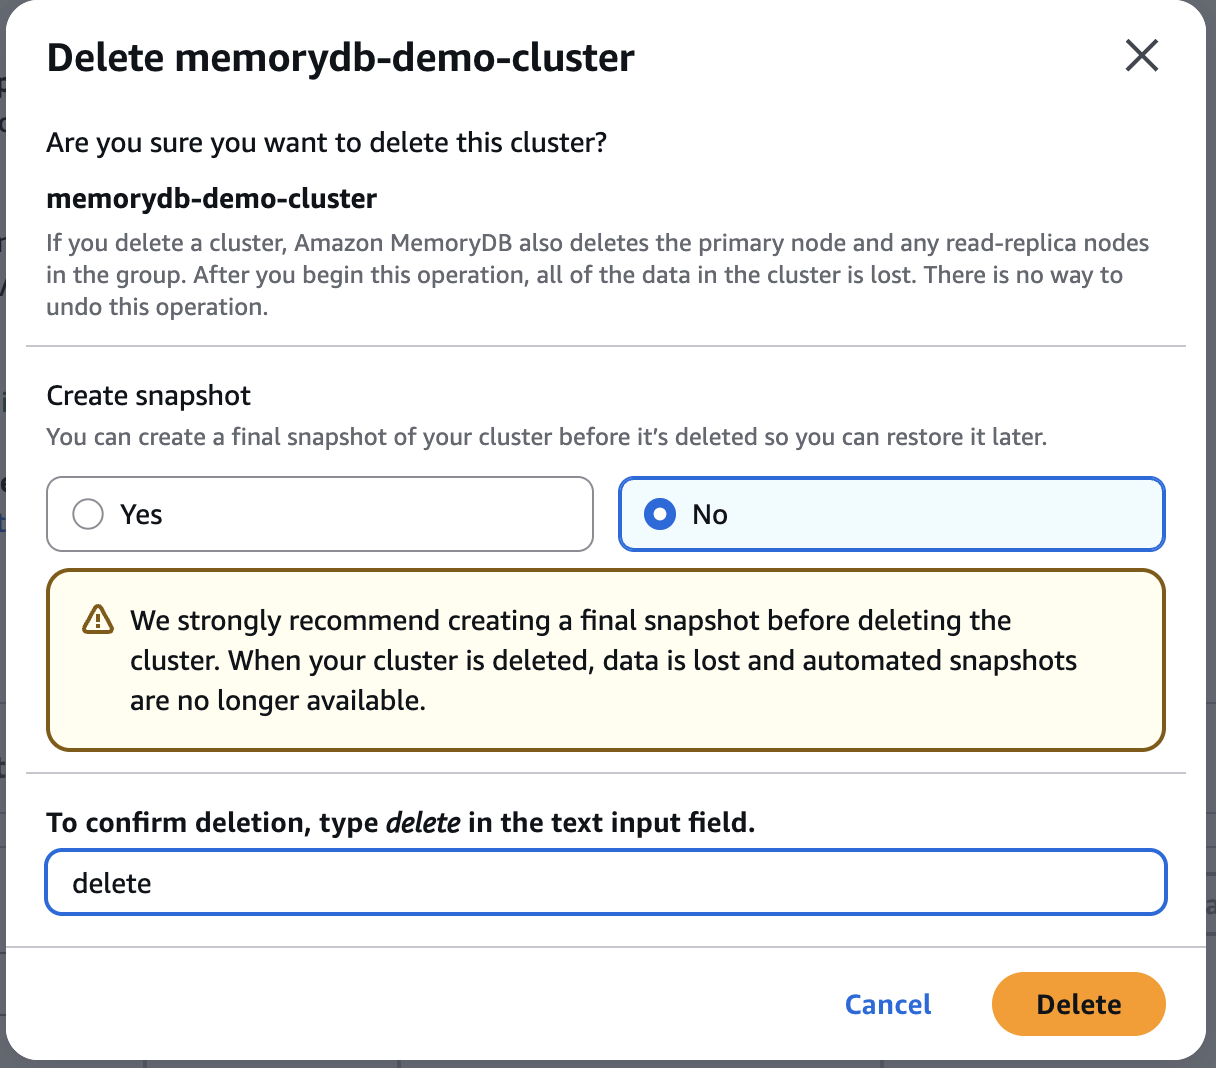1216x1068 pixels.
Task: Click the dialog title Delete memorydb-demo-cluster
Action: coord(340,58)
